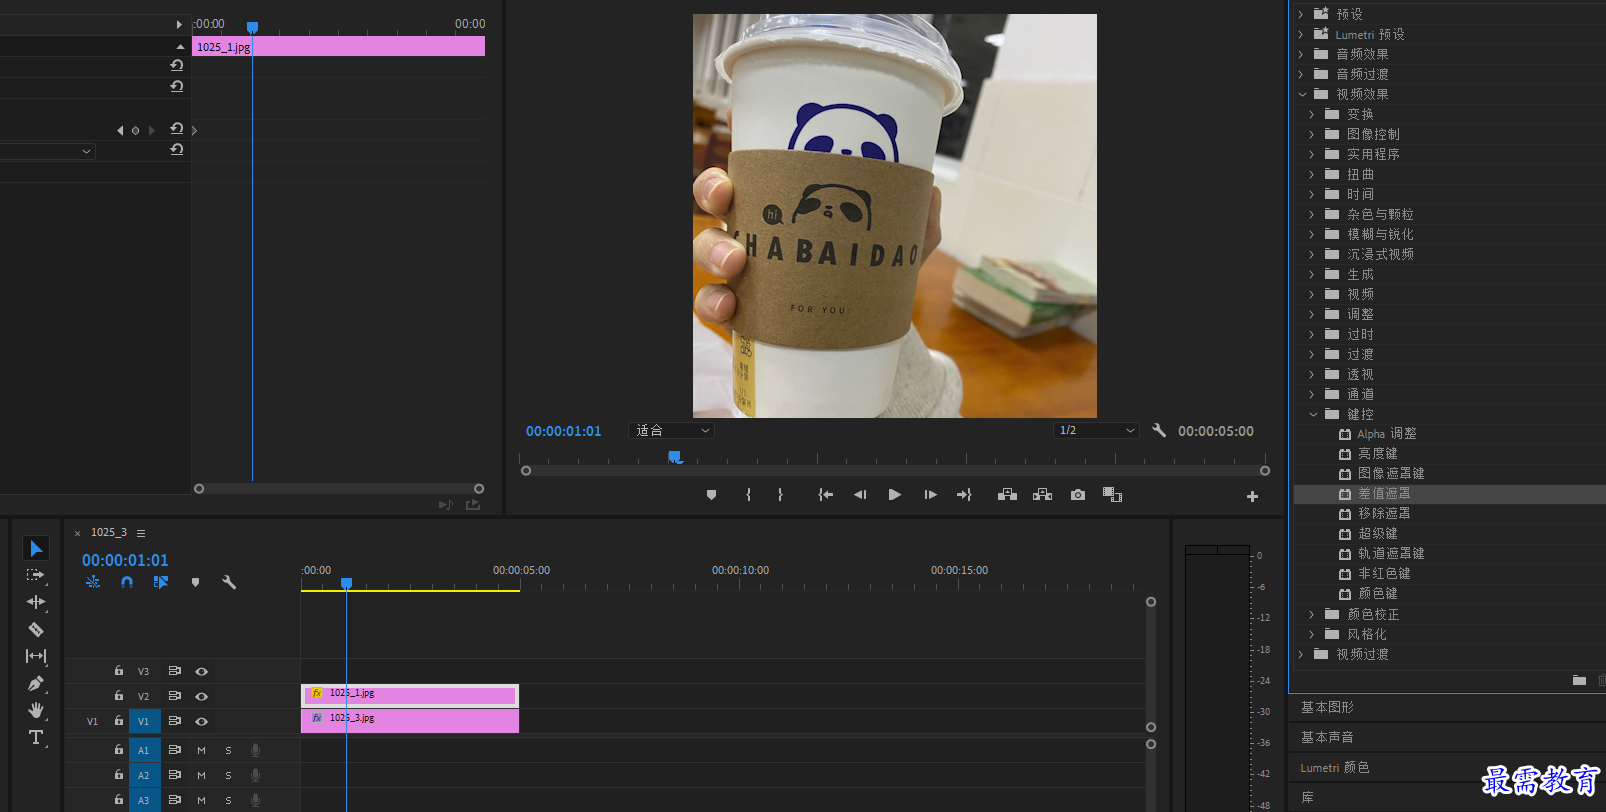Go to In point
The height and width of the screenshot is (812, 1606).
coord(825,495)
